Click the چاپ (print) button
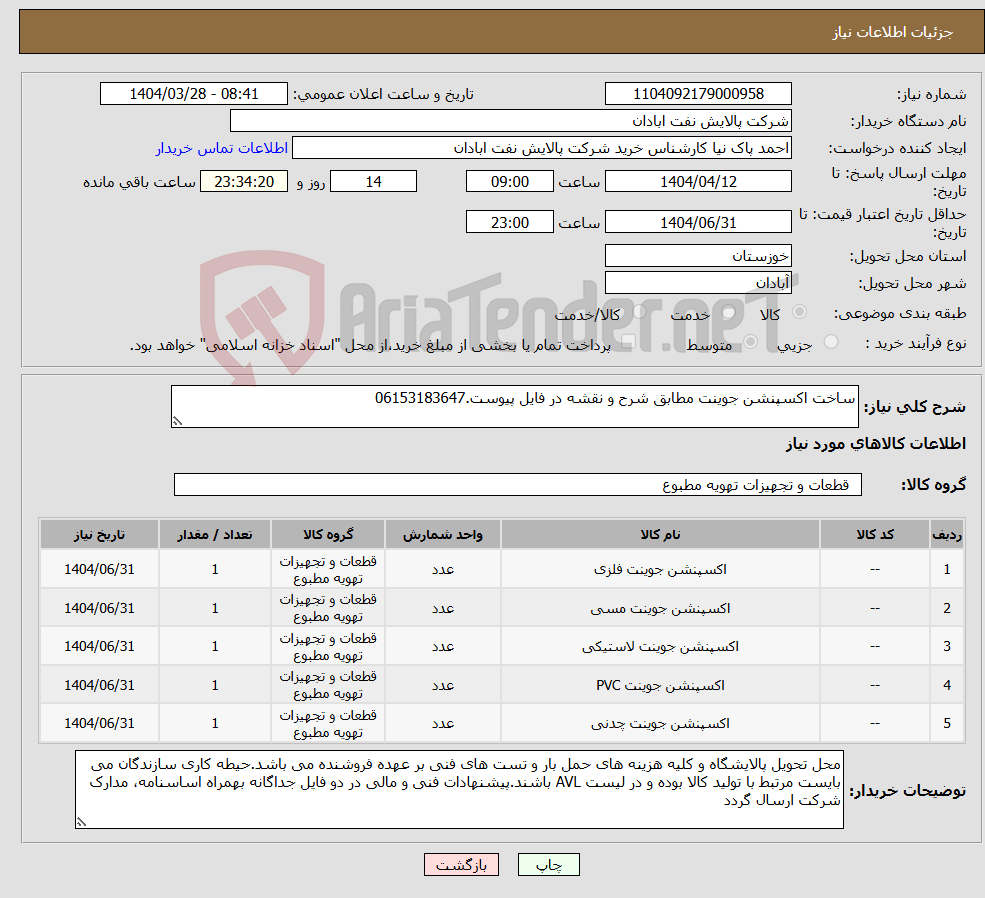This screenshot has height=898, width=985. [x=548, y=865]
